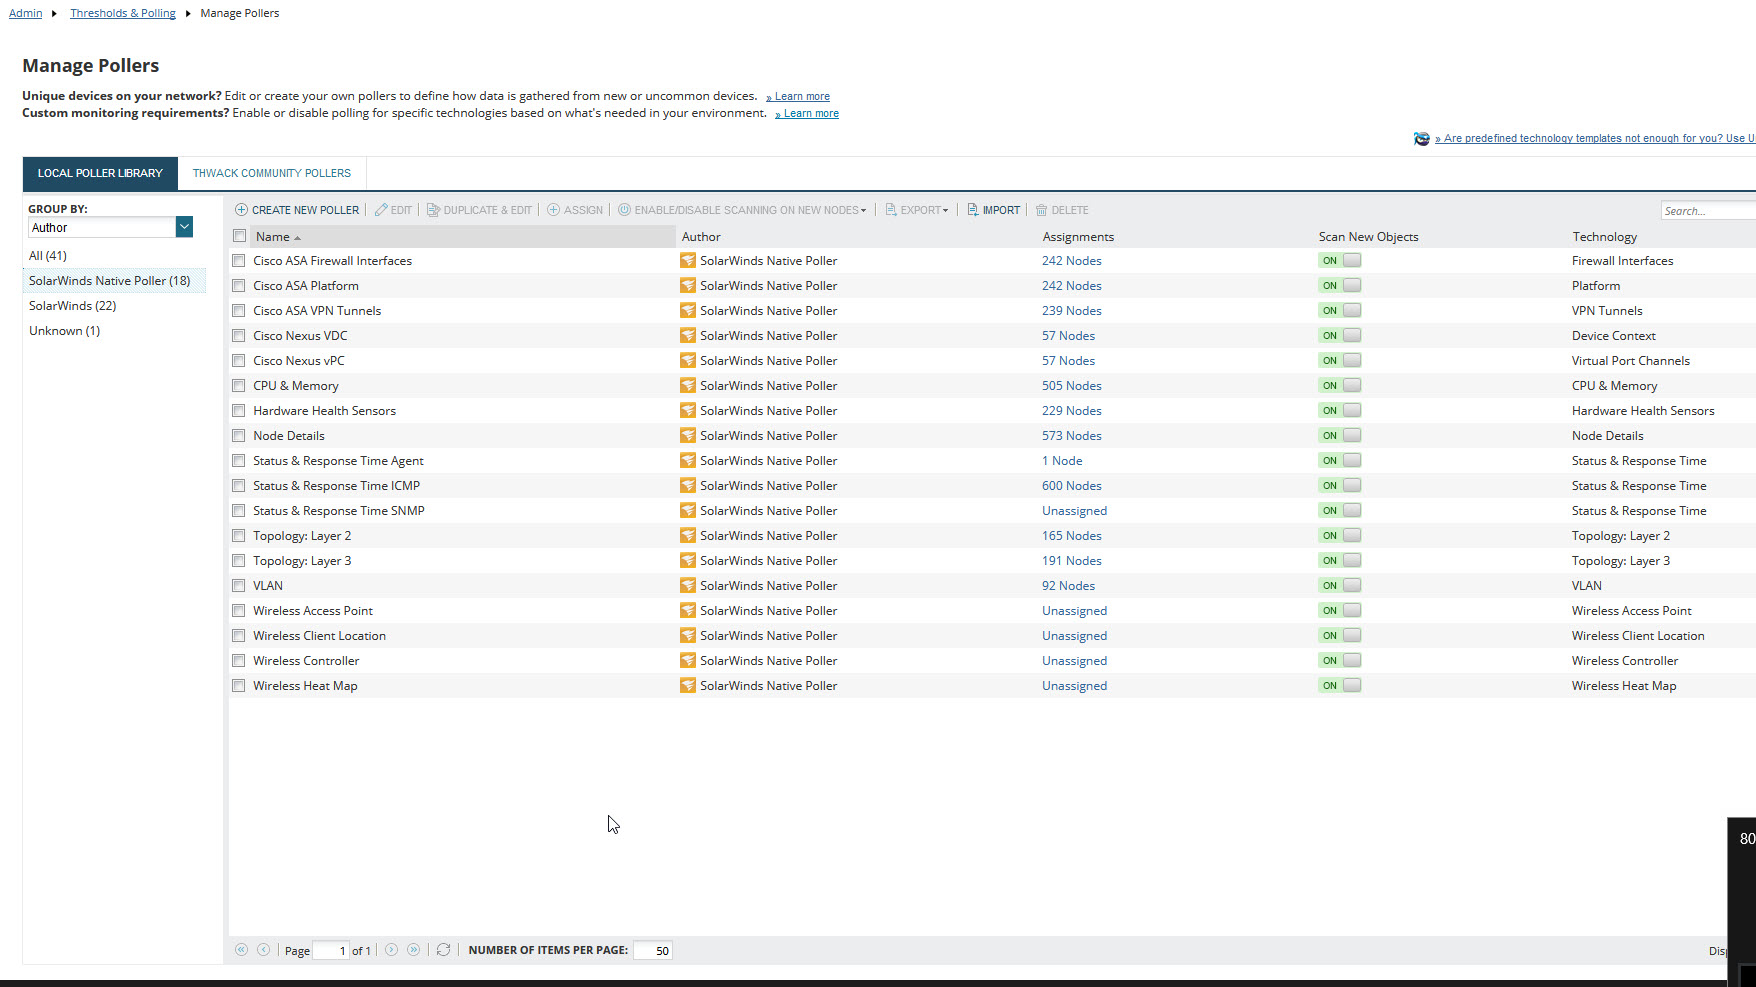Check the Wireless Controller row checkbox
Image resolution: width=1756 pixels, height=987 pixels.
pos(239,661)
